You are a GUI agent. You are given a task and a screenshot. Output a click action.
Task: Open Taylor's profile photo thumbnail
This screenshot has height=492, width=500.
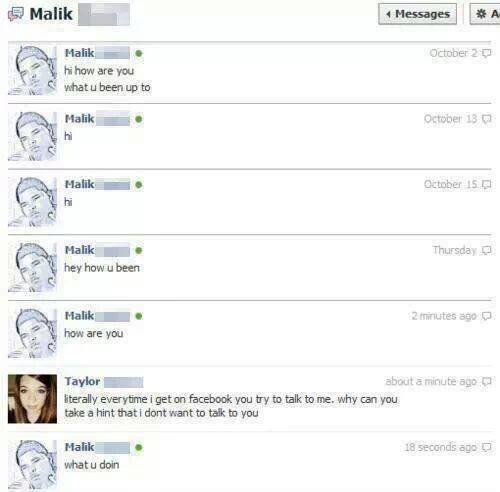pyautogui.click(x=32, y=399)
